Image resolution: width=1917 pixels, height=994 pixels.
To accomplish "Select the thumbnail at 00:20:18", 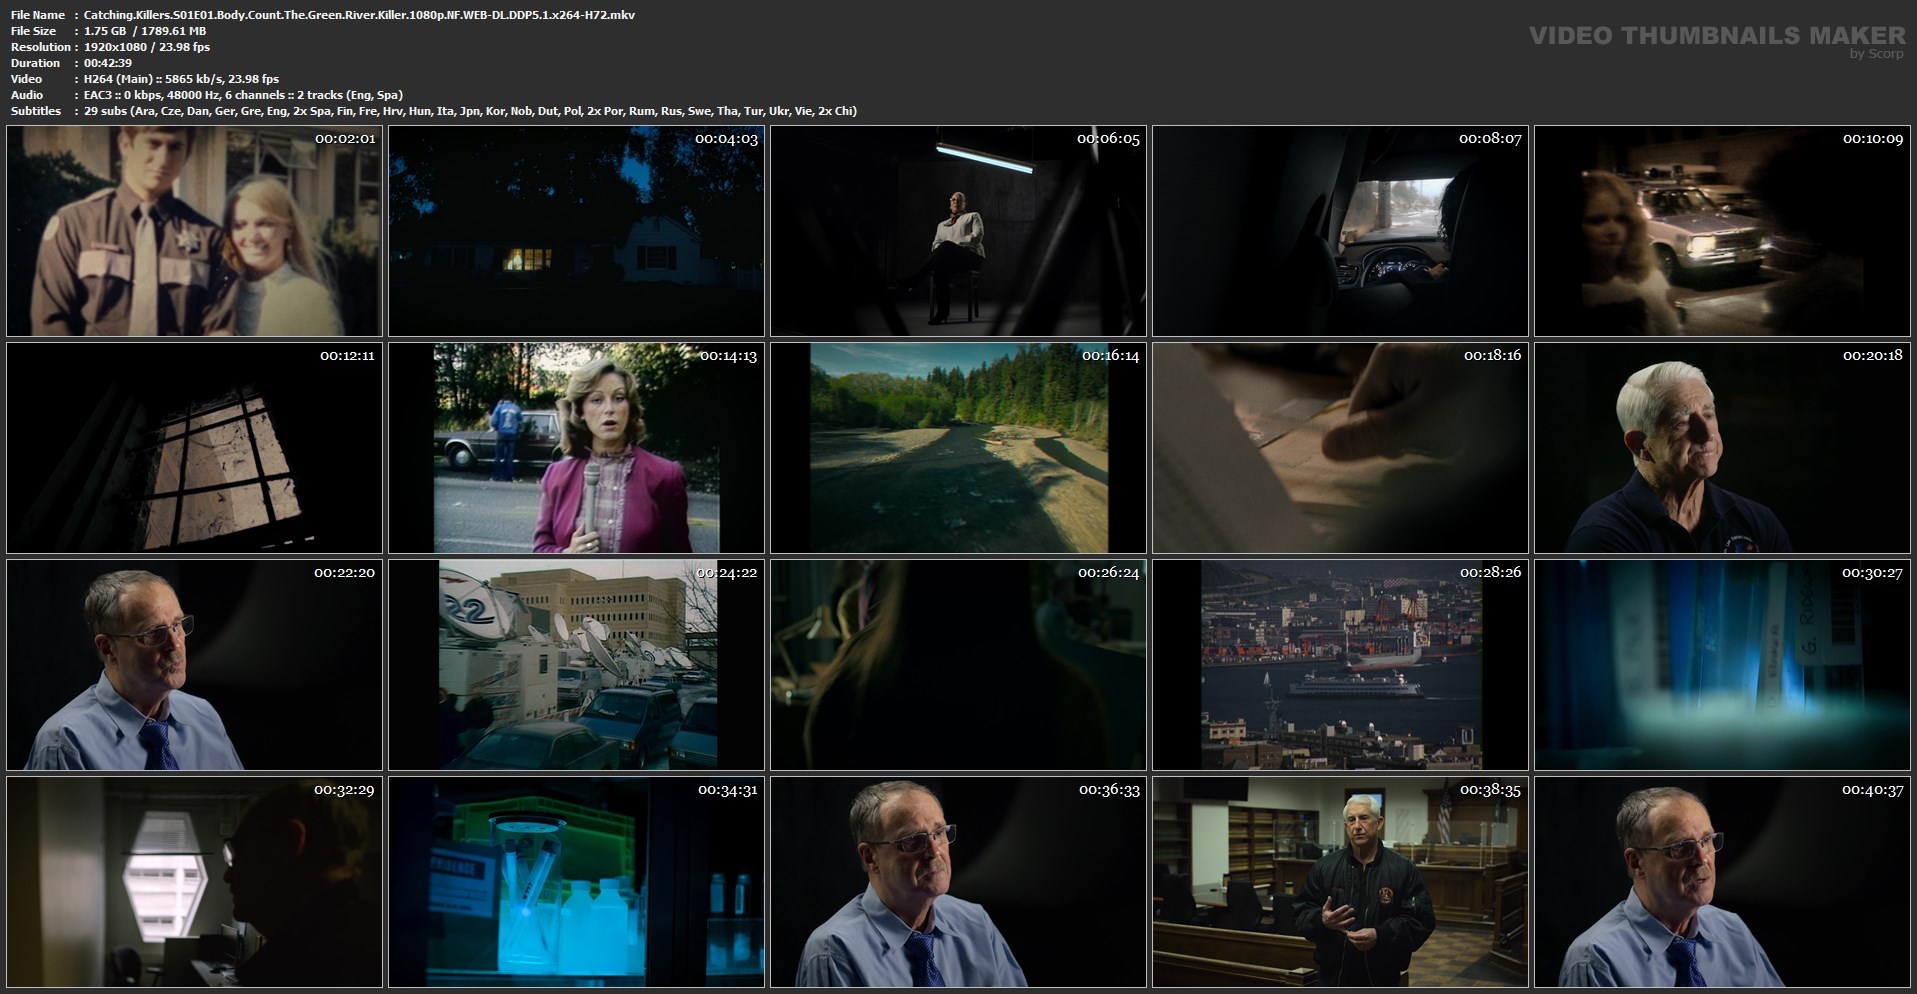I will click(x=1722, y=448).
